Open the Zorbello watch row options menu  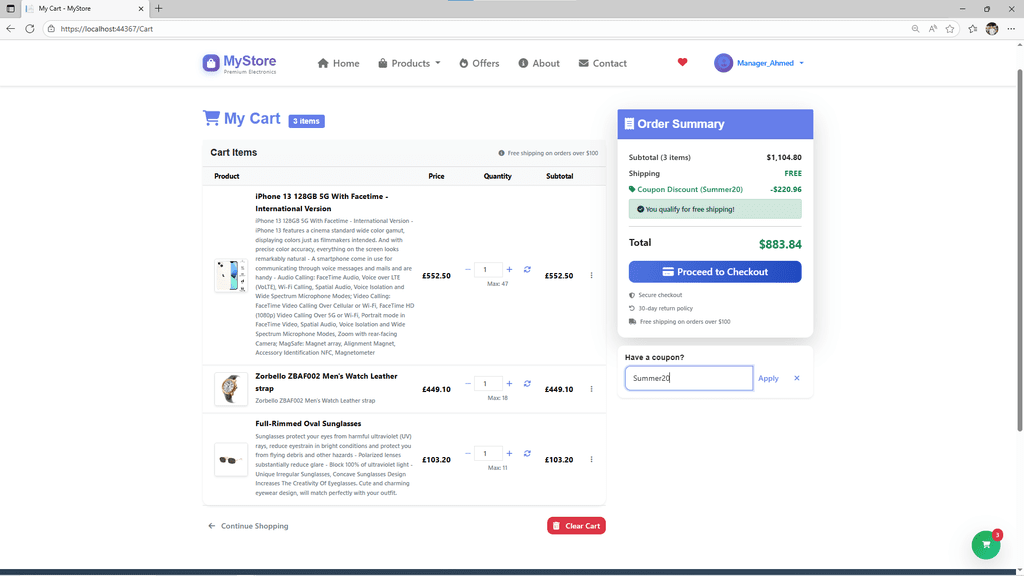click(x=592, y=389)
